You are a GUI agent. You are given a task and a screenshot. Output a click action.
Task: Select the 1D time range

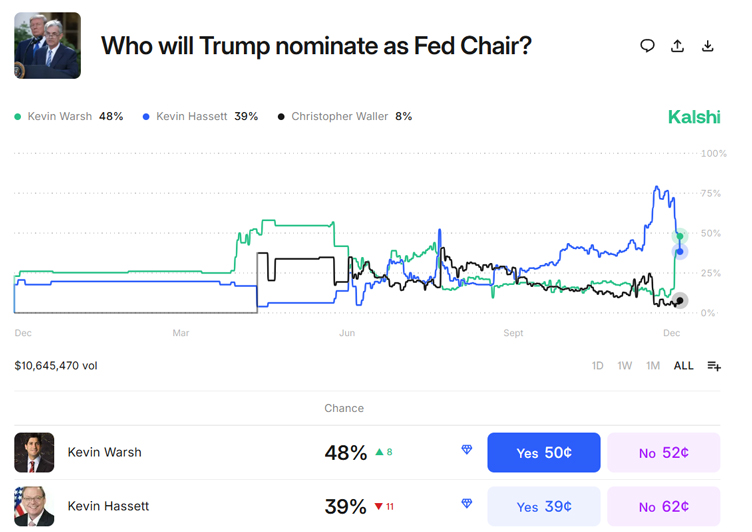pos(598,366)
